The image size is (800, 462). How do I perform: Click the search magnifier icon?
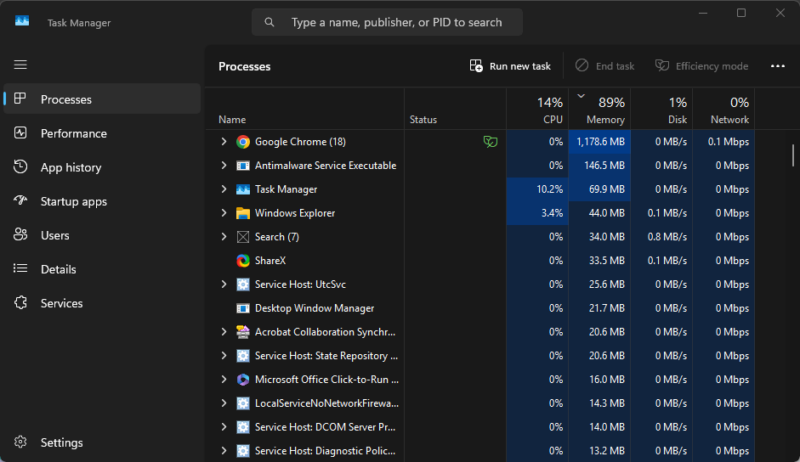point(269,22)
